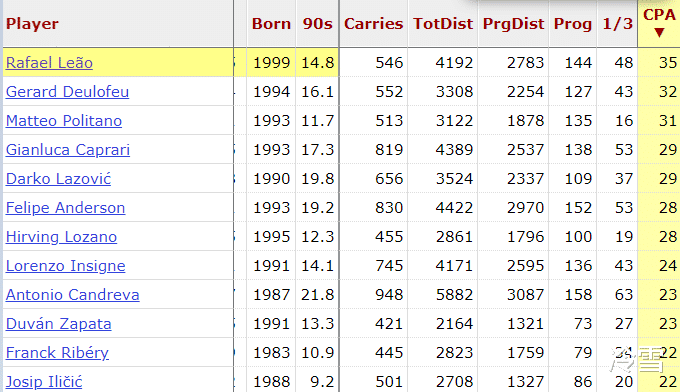Click the CPA sort descending arrow
680x392 pixels.
tap(659, 33)
